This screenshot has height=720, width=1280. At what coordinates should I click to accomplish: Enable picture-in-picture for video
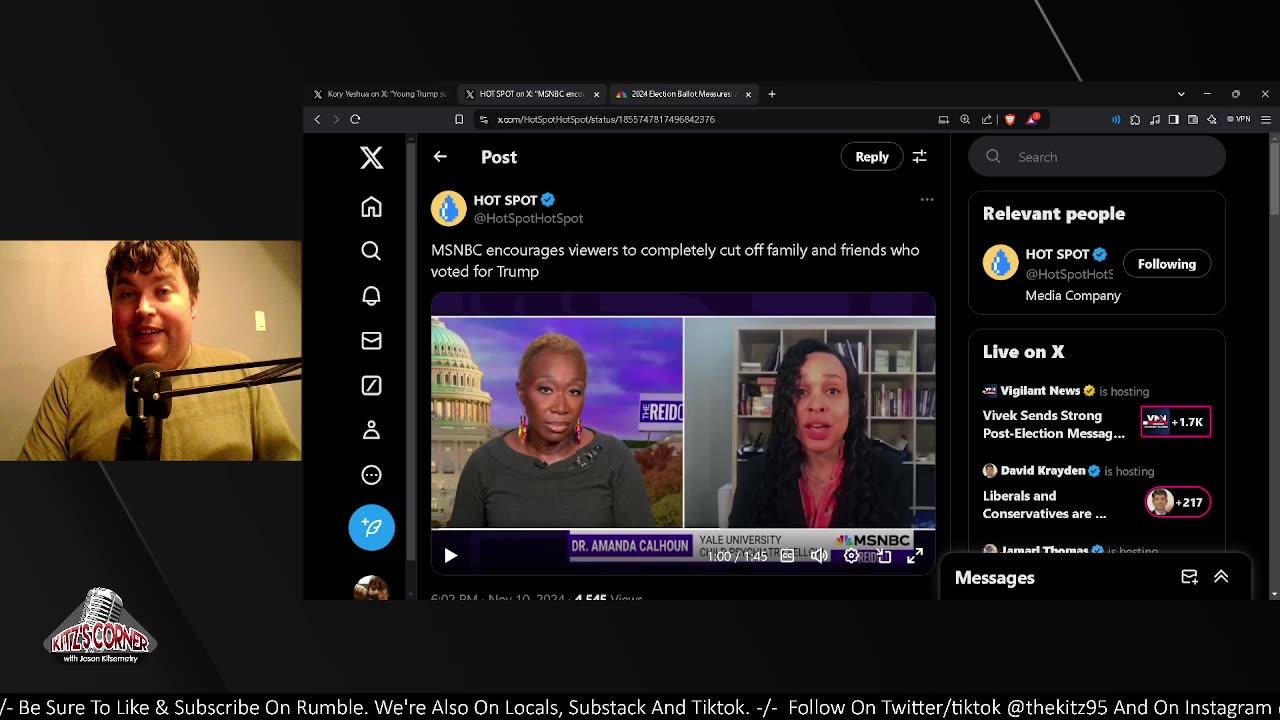coord(883,556)
